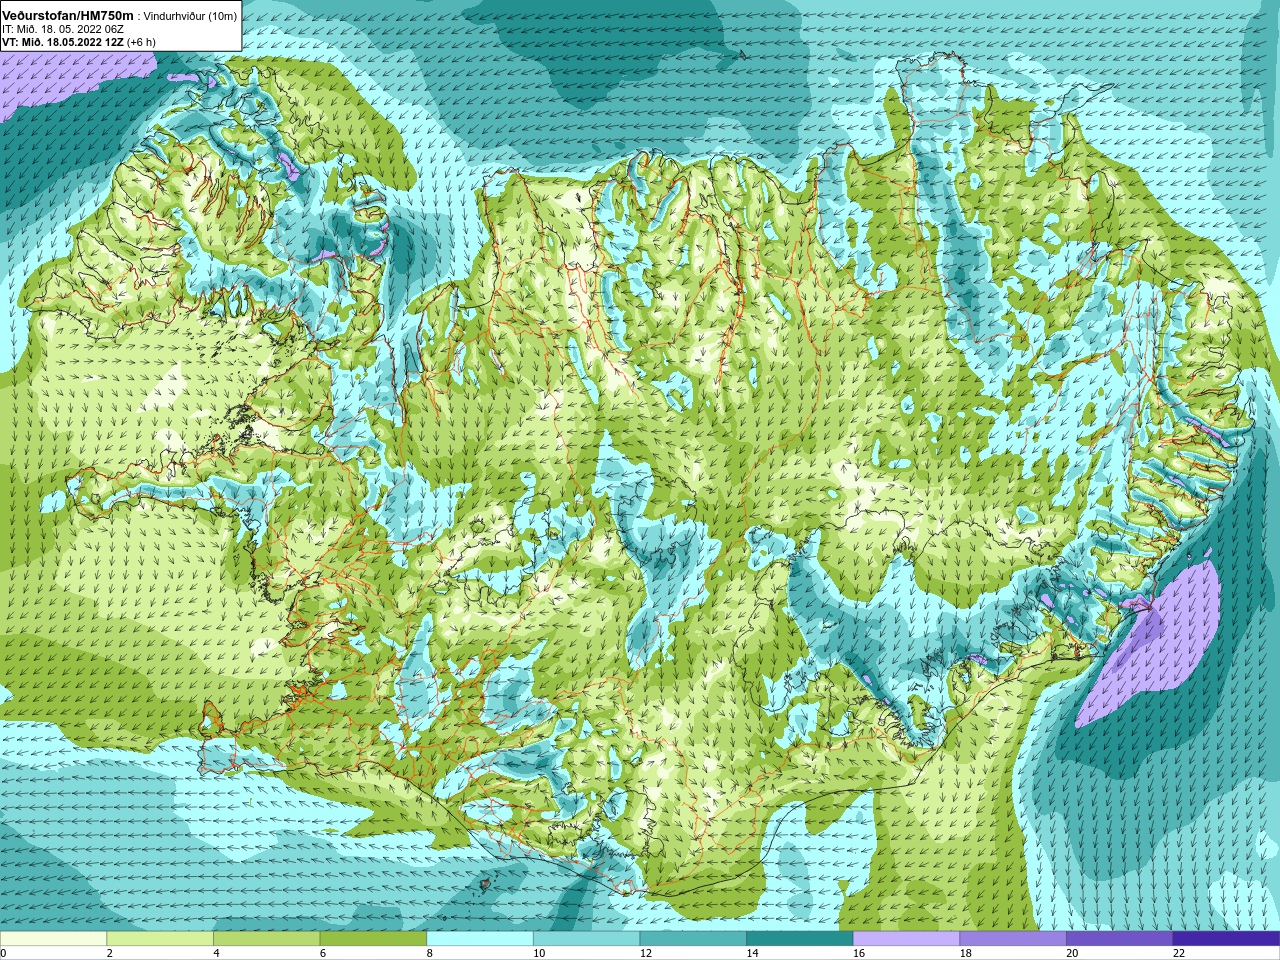Click the "IT: Mið. 18. 05. 2022 06Z" line
This screenshot has height=960, width=1280.
pyautogui.click(x=63, y=29)
